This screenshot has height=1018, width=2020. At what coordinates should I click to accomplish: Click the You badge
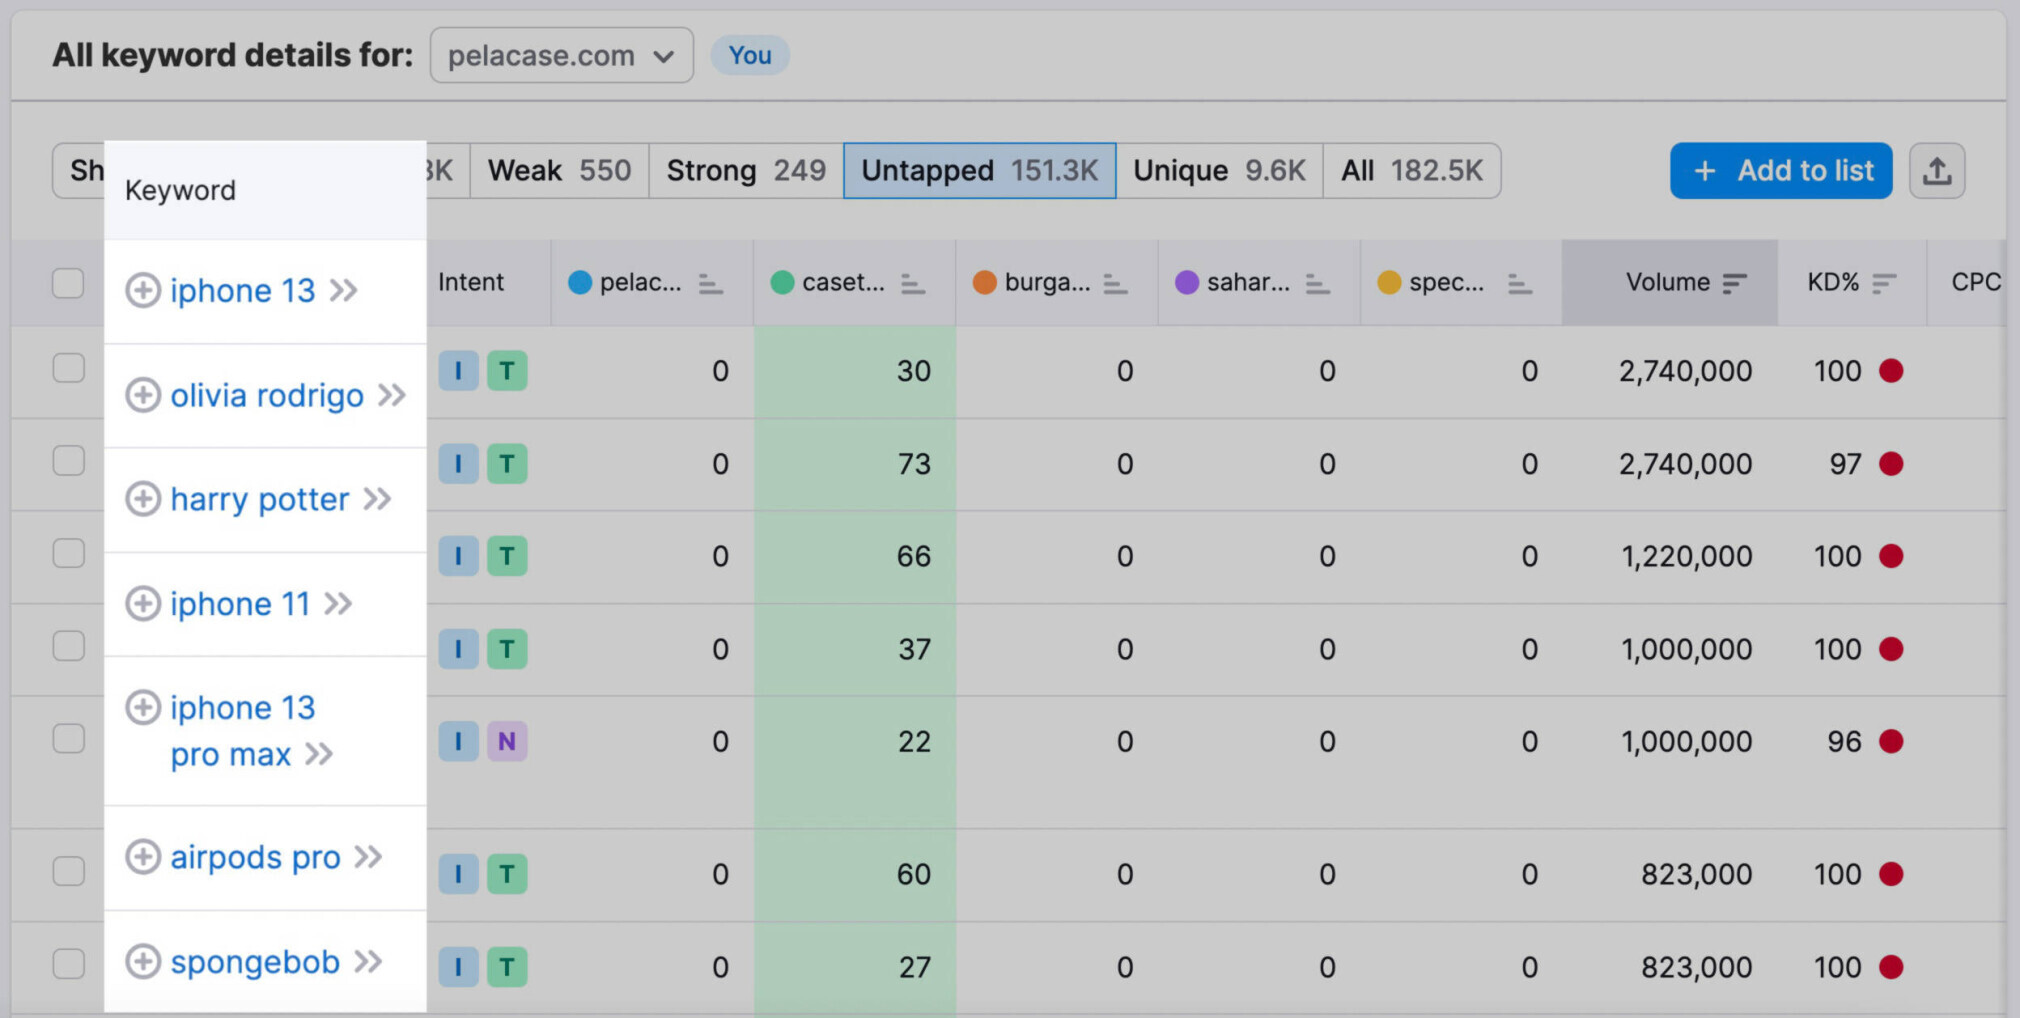click(750, 55)
